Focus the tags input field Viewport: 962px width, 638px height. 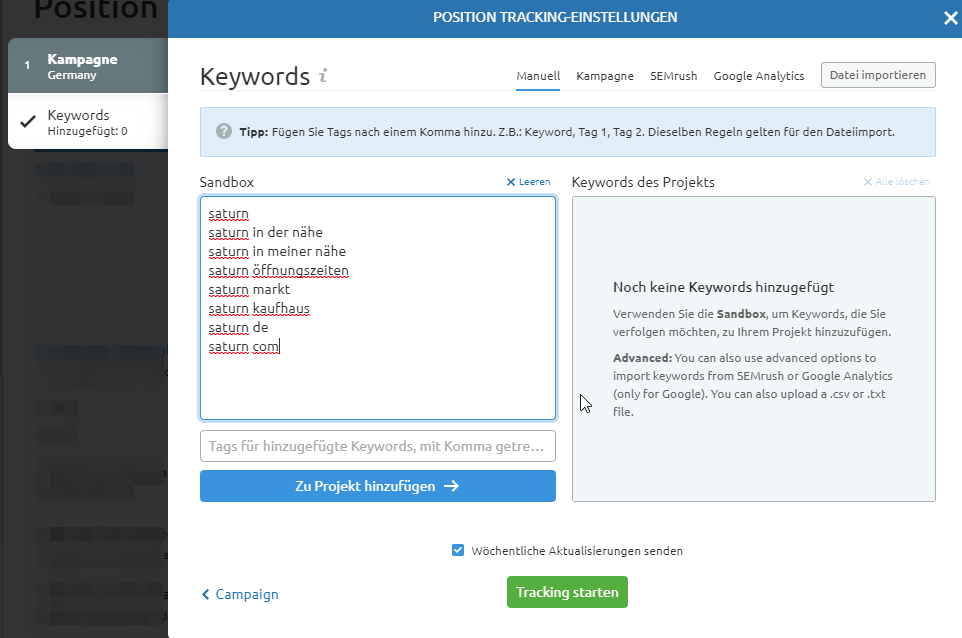[378, 446]
